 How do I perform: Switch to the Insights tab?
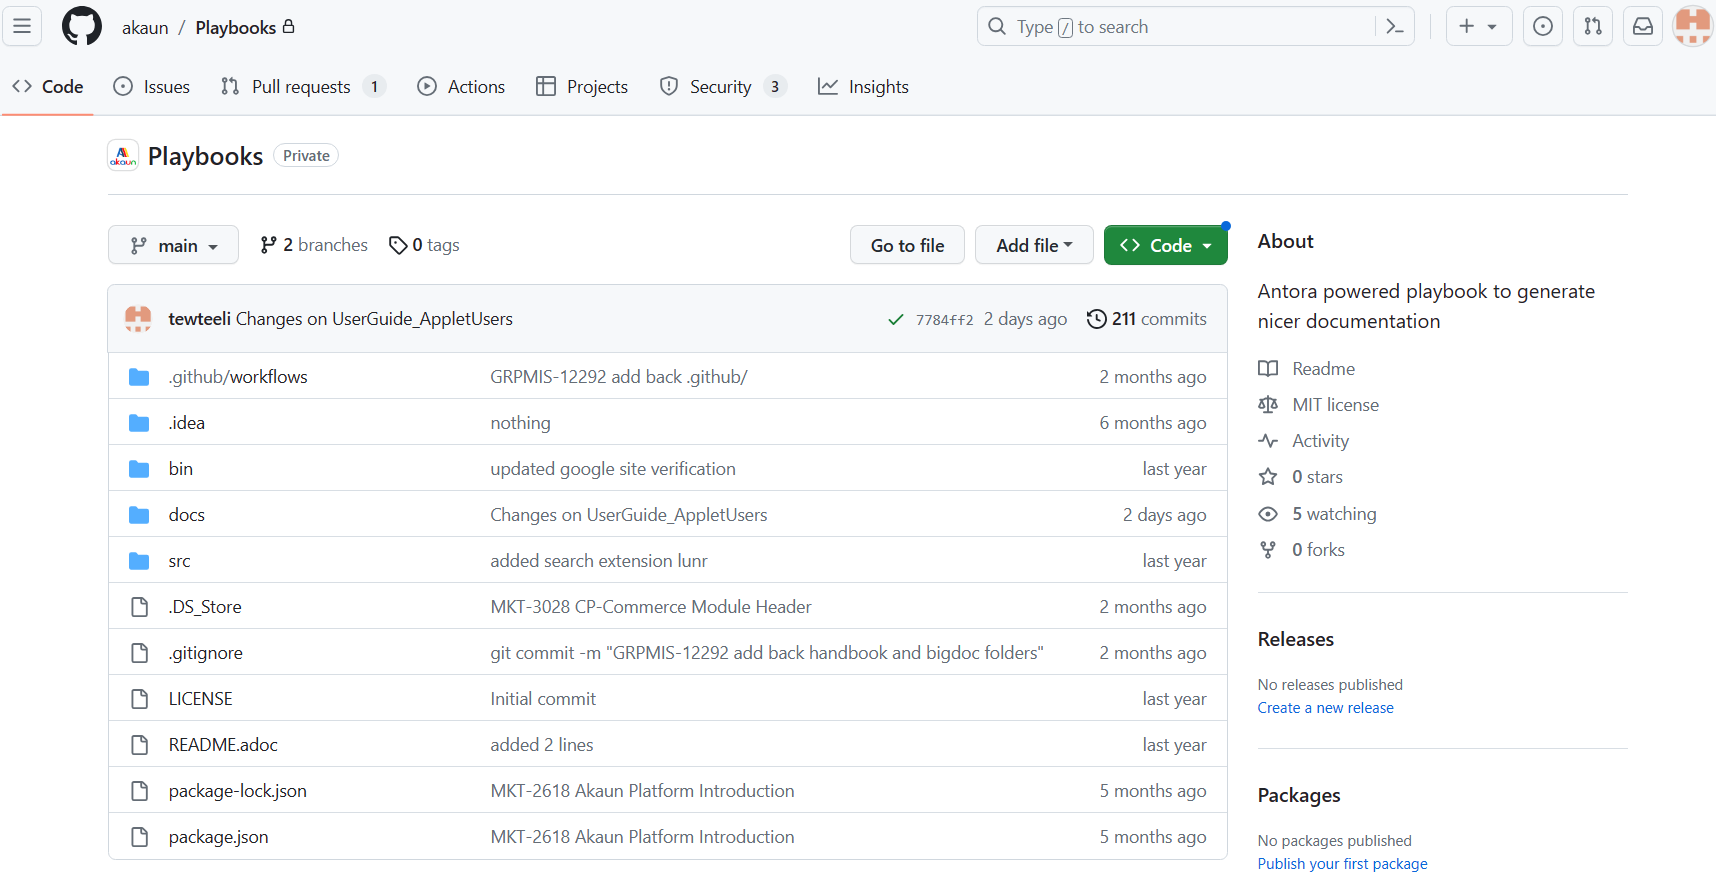(x=863, y=87)
